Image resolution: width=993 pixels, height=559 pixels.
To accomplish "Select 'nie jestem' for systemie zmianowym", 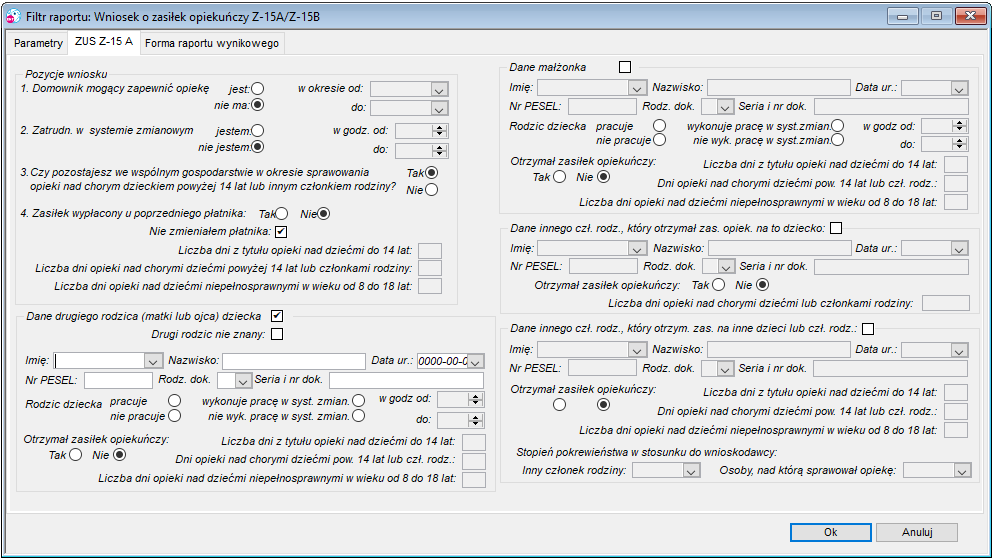I will point(257,147).
